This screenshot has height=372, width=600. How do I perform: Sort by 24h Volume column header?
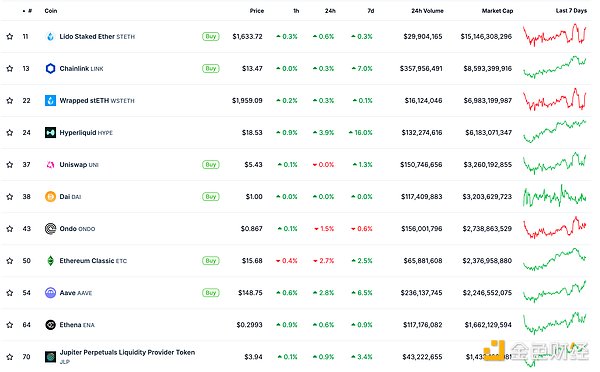click(427, 11)
